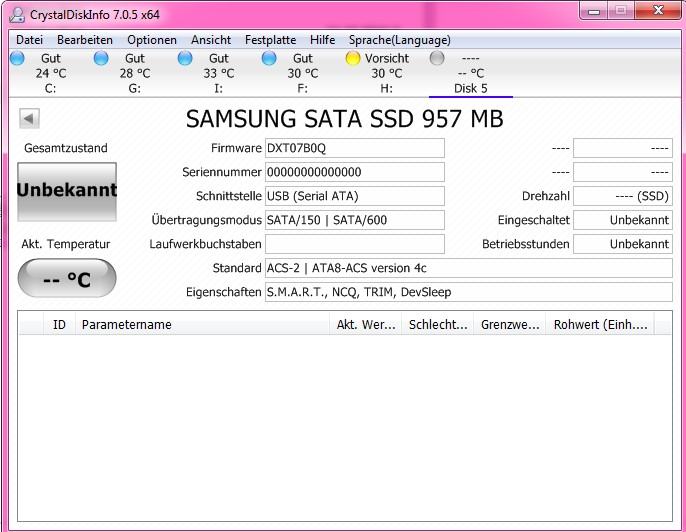Click the Eigenschaften field
Image resolution: width=686 pixels, height=532 pixels.
[469, 292]
